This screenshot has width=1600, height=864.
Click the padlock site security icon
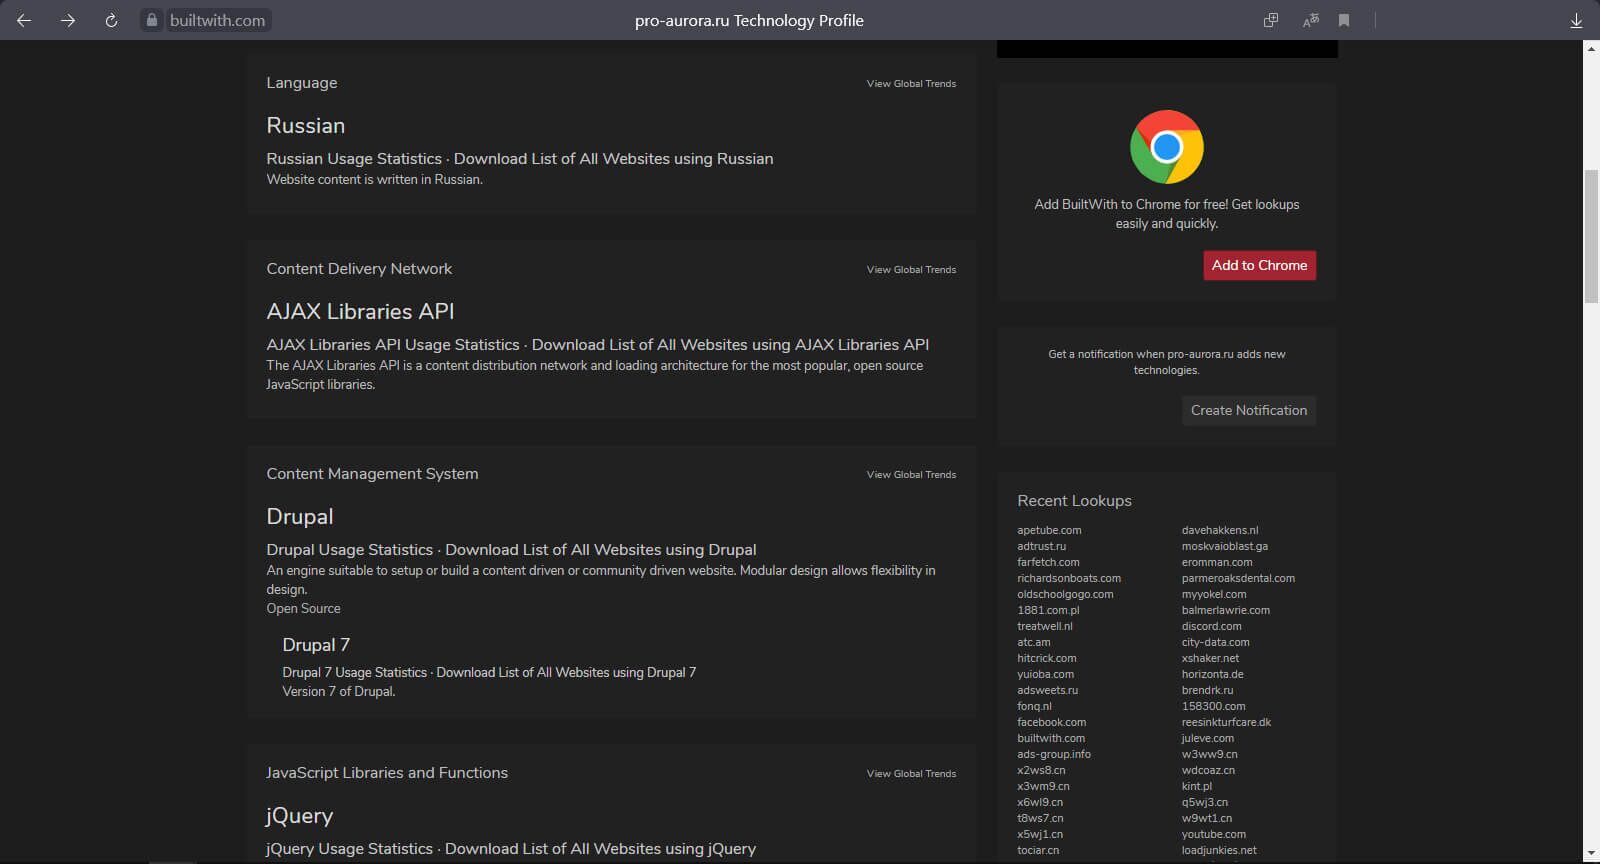point(152,20)
